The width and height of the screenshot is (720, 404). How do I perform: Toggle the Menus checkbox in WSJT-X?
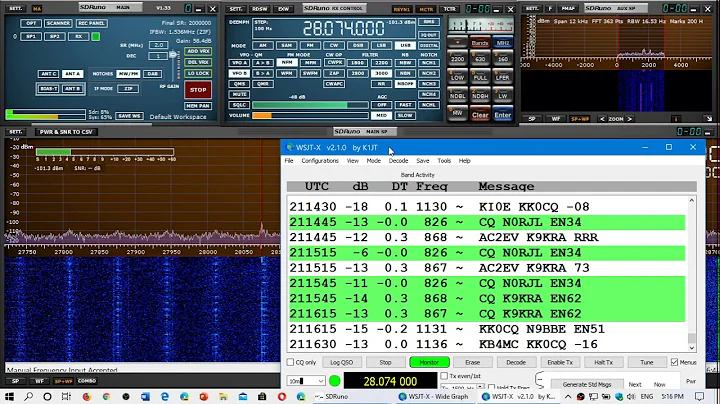674,362
